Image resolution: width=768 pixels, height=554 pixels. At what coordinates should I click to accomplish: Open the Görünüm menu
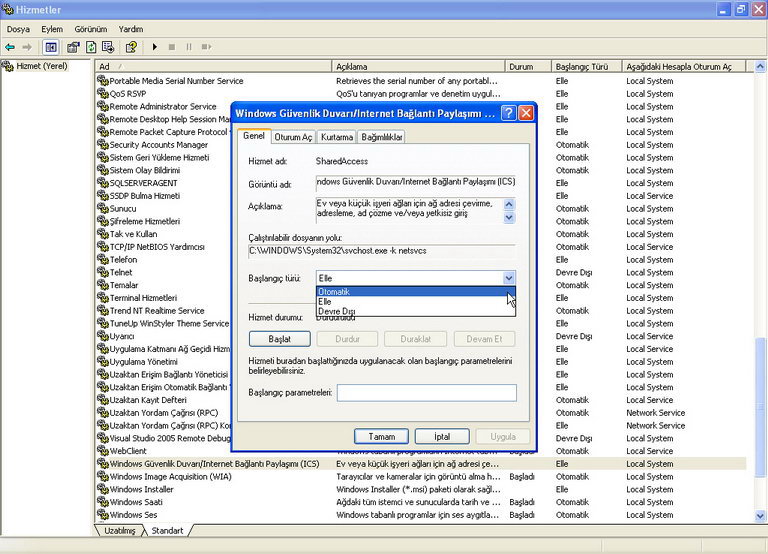pyautogui.click(x=91, y=29)
